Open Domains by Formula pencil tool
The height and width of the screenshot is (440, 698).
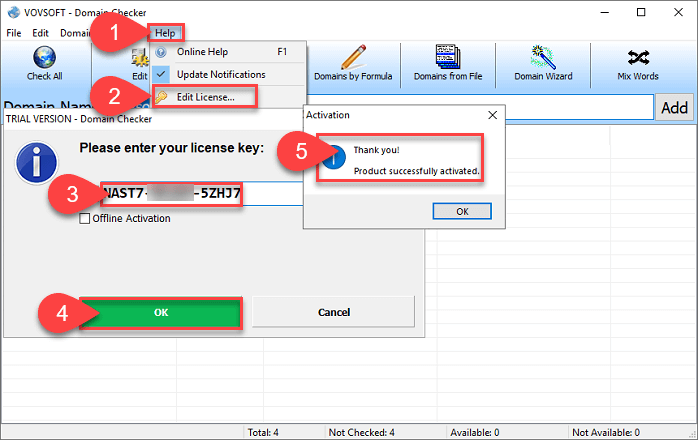(x=353, y=63)
